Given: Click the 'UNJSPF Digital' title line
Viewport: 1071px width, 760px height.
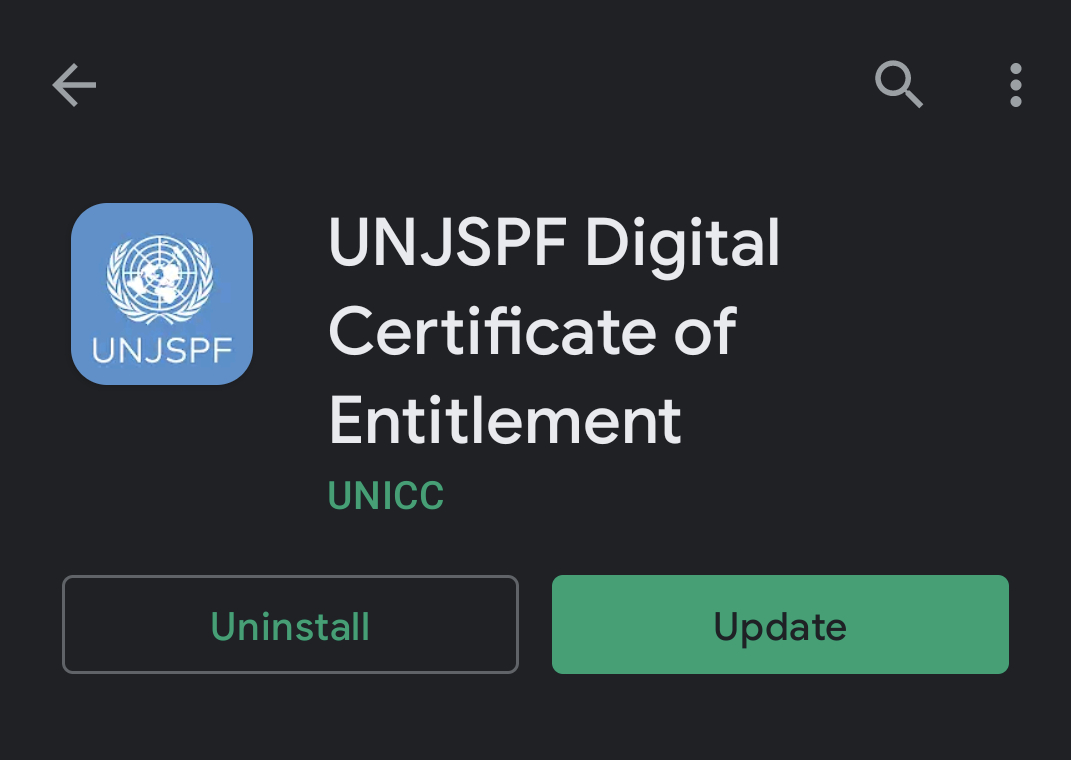Looking at the screenshot, I should coord(554,246).
